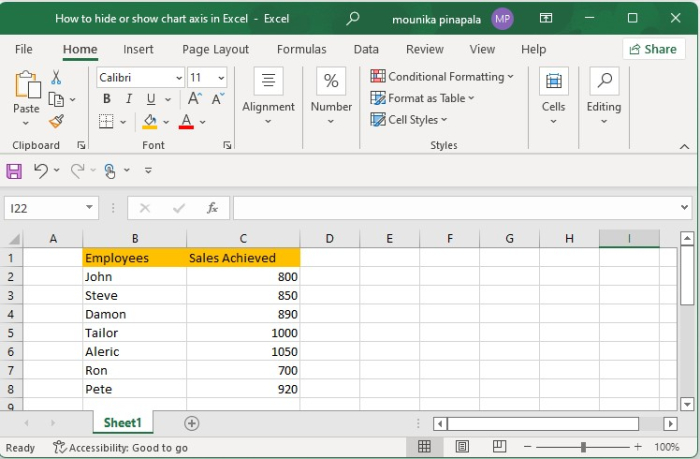Click the red Font Color swatch
The image size is (700, 459).
click(x=185, y=121)
